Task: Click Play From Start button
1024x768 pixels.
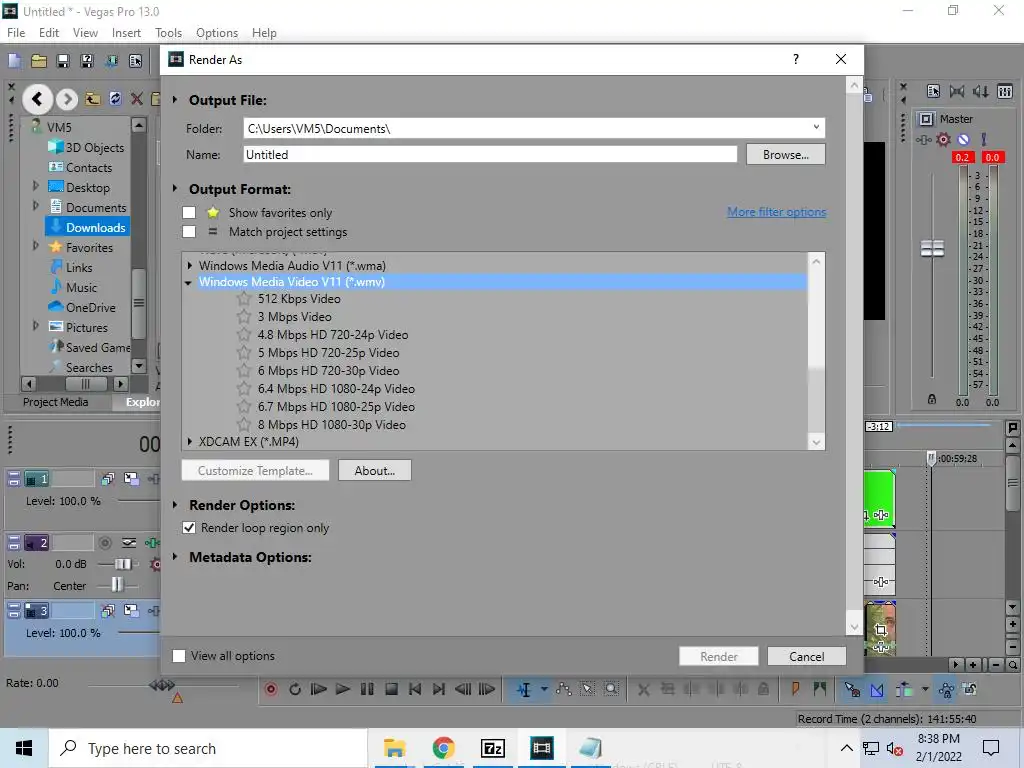Action: 319,689
